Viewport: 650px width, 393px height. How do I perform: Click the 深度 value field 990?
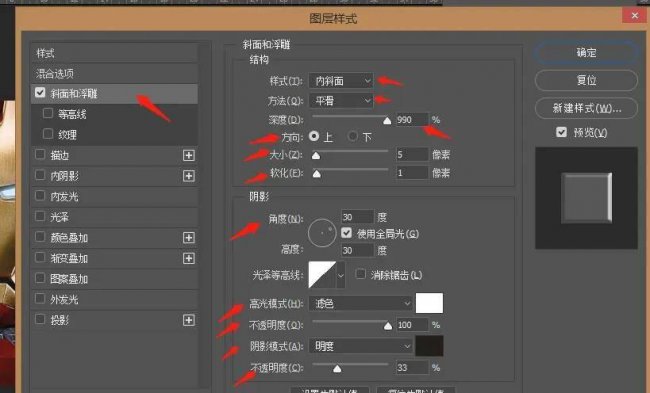(x=412, y=120)
